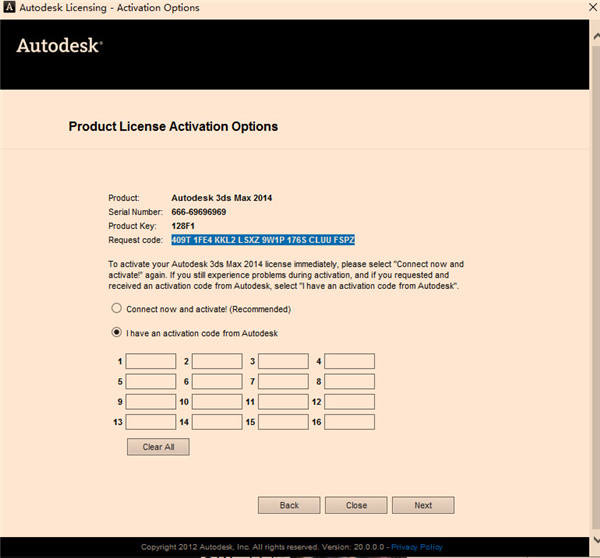600x558 pixels.
Task: Click the Autodesk app icon in title bar
Action: tap(9, 7)
